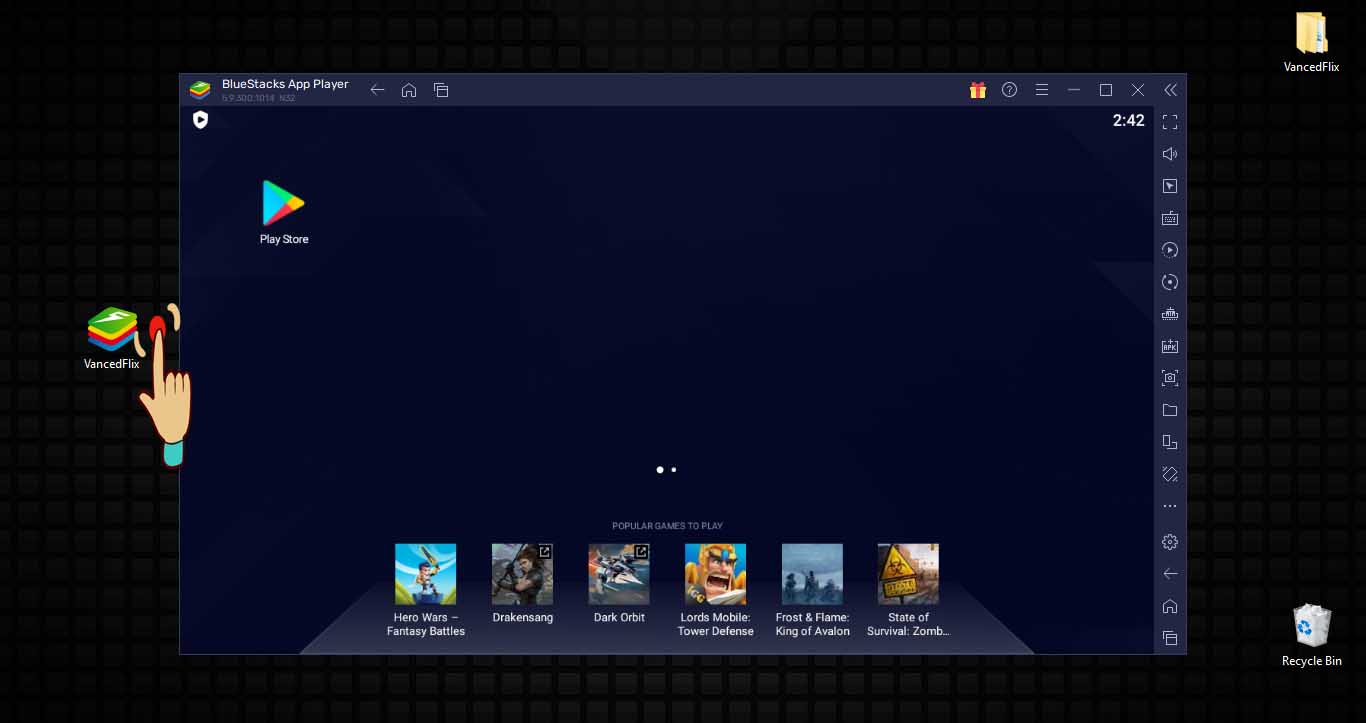Open the hamburger menu in title bar

(1042, 90)
